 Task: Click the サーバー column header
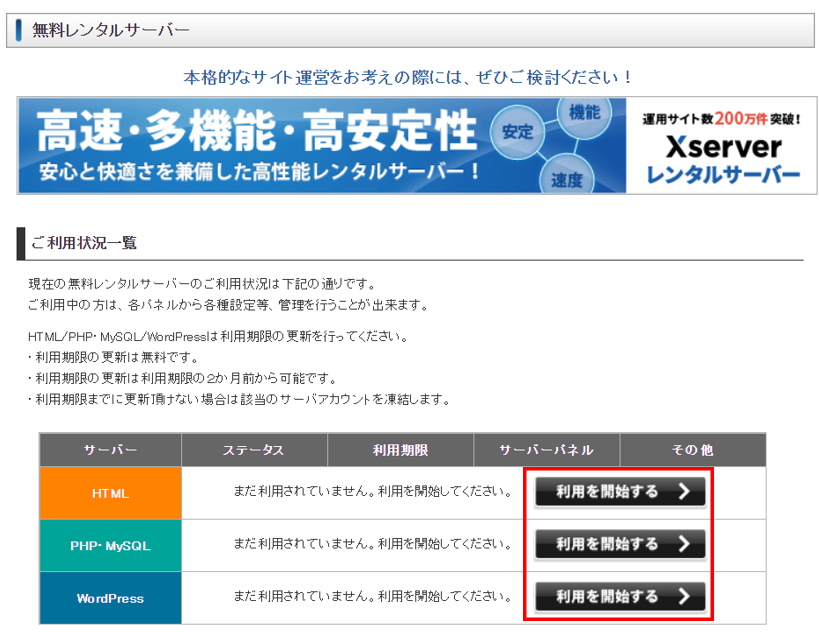tap(110, 450)
